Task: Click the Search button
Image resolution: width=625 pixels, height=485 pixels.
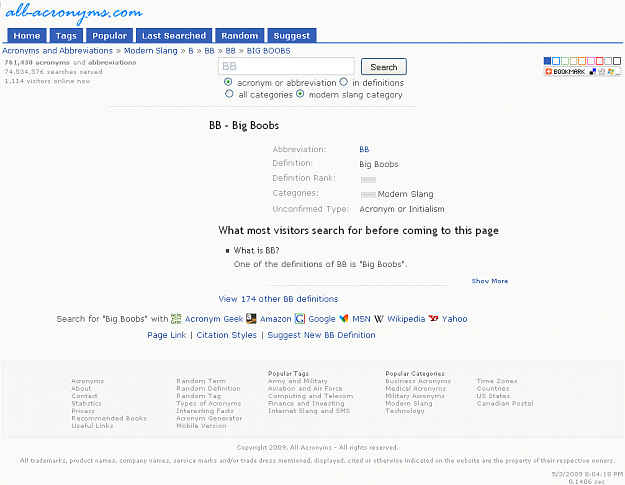Action: [383, 67]
